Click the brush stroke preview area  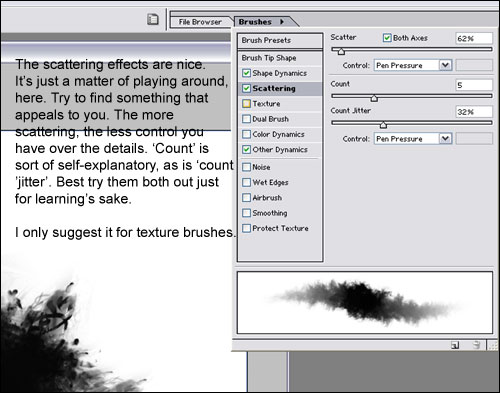tap(365, 302)
